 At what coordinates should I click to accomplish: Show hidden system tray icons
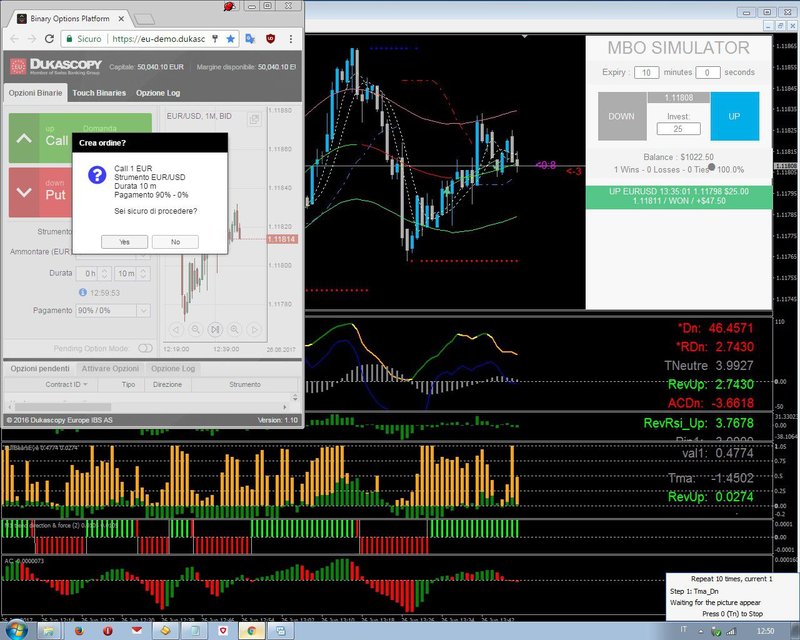(x=701, y=632)
